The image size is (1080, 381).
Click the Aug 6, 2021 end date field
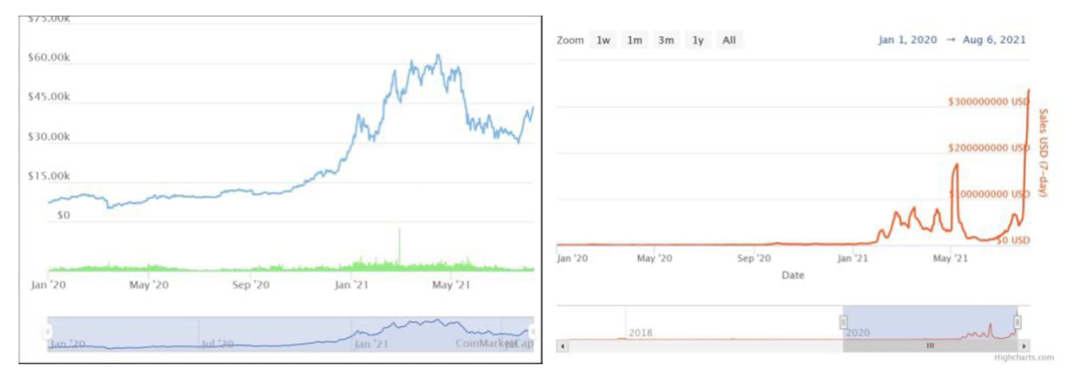coord(996,40)
